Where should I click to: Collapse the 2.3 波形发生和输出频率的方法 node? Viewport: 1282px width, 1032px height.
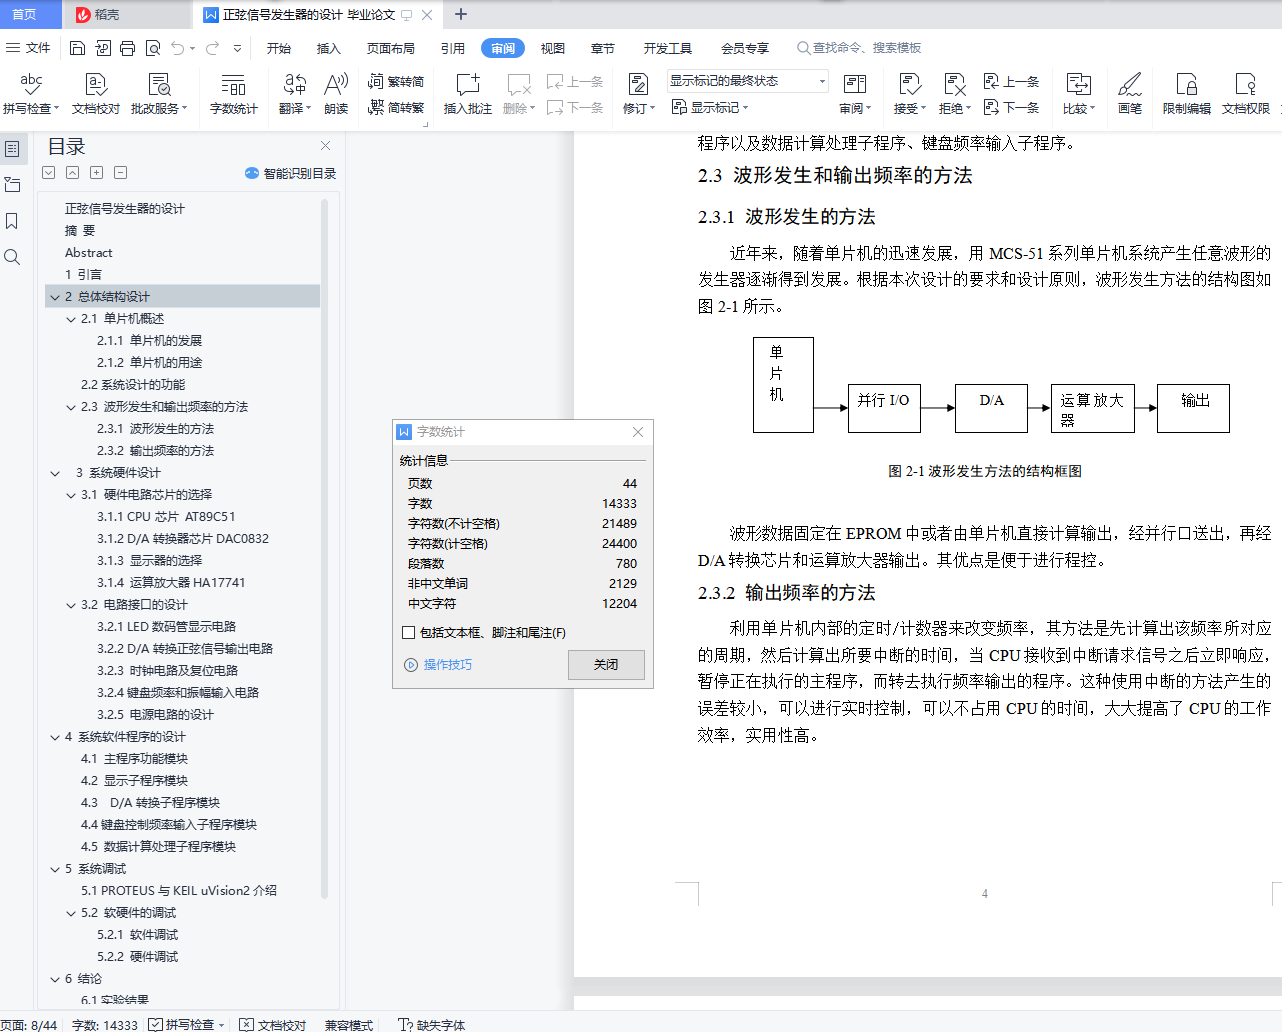(71, 407)
